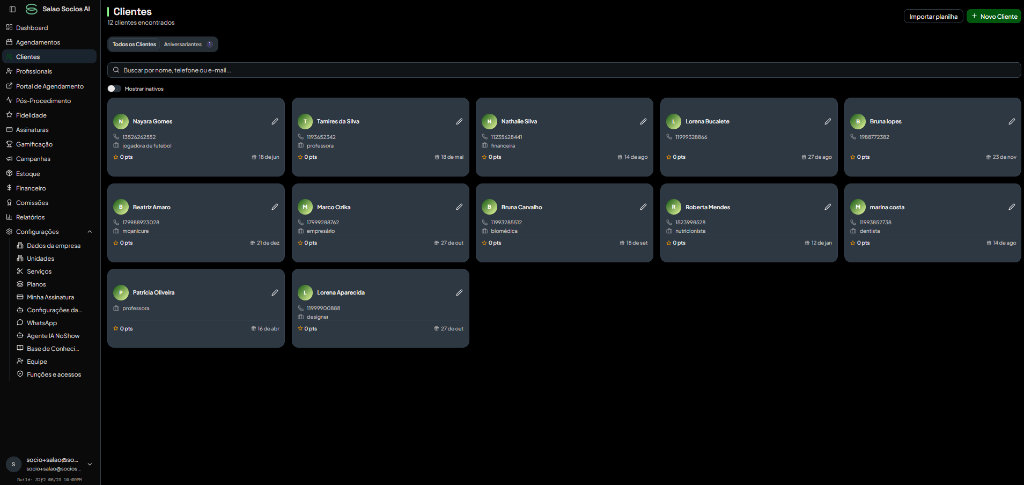Click the Comissões icon
The image size is (1024, 485).
(9, 203)
